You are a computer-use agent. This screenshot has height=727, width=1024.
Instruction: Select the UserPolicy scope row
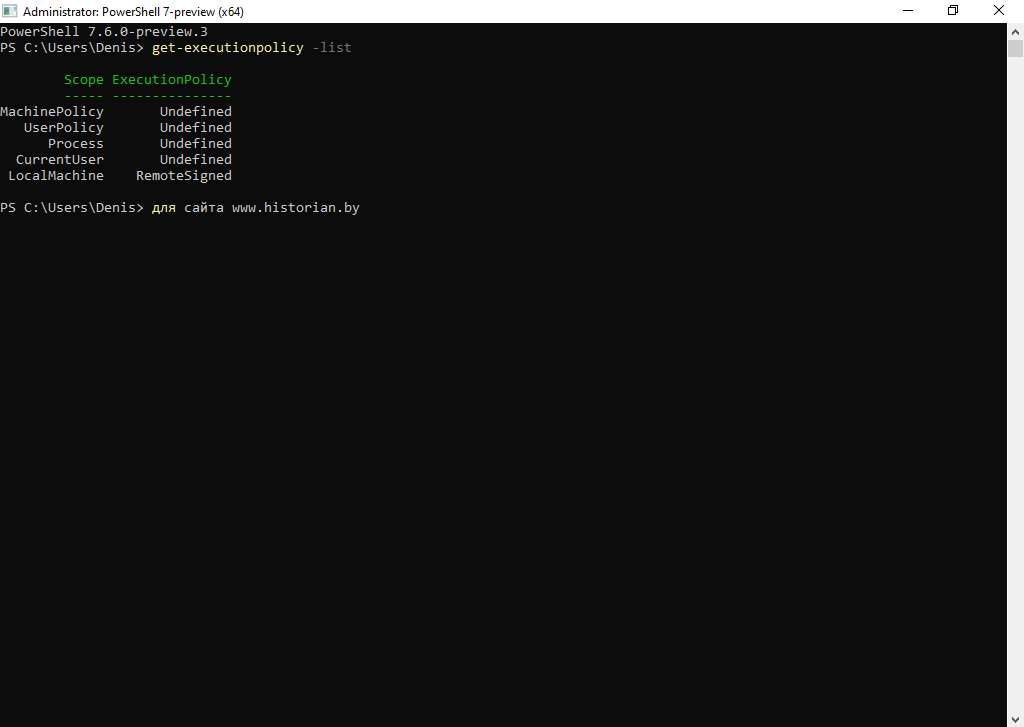64,128
